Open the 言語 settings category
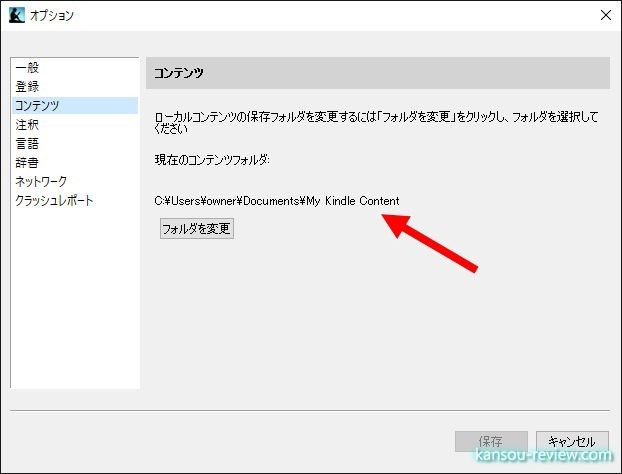Screen dimensions: 622x474 coord(75,144)
